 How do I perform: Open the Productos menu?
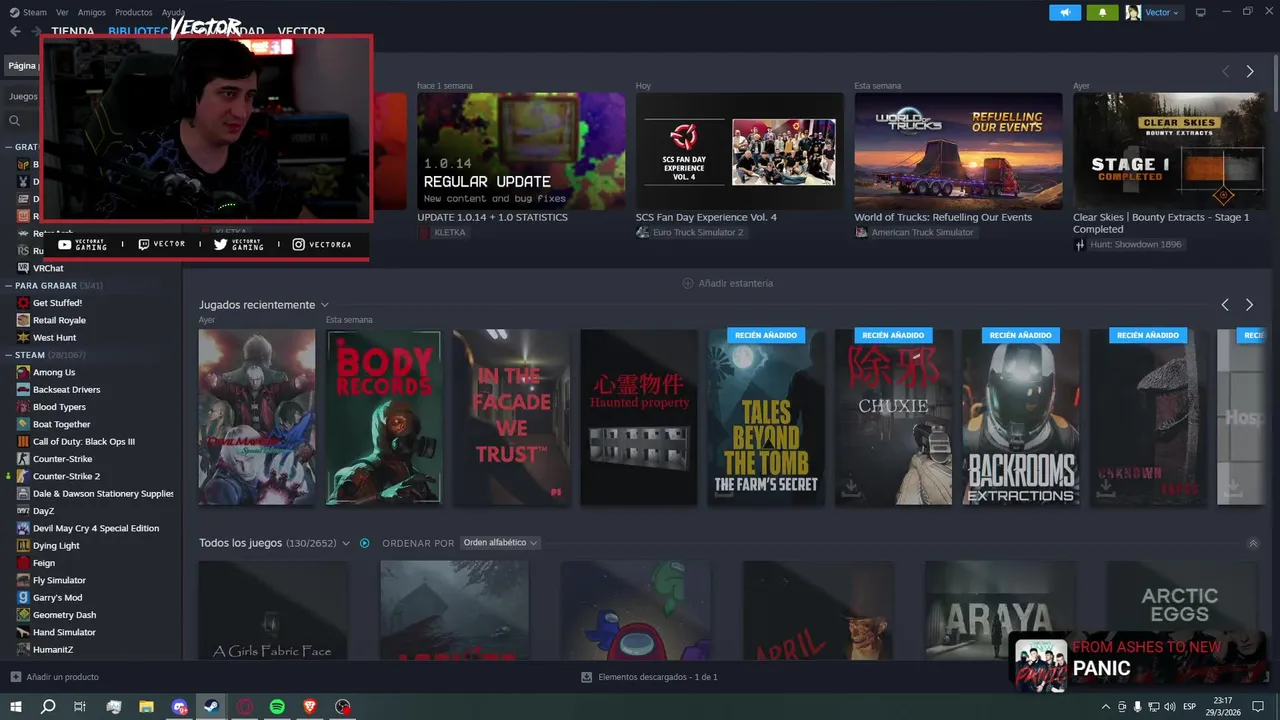(133, 12)
